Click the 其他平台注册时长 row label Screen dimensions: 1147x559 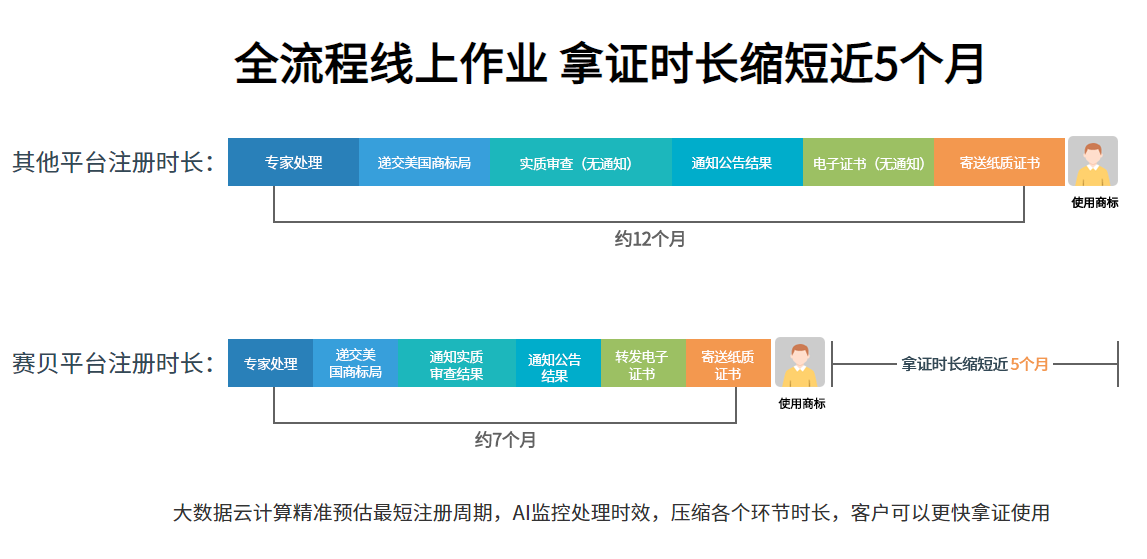click(x=113, y=162)
